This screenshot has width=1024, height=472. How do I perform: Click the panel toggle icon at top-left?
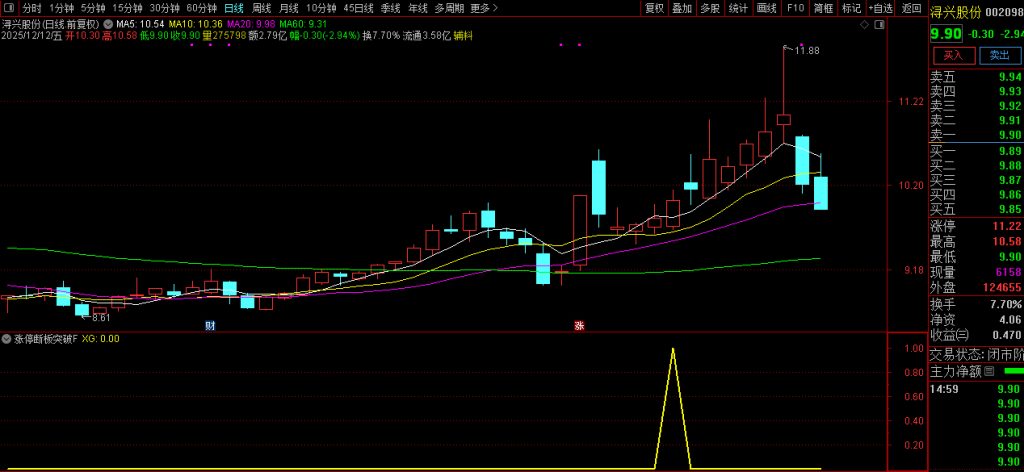9,7
